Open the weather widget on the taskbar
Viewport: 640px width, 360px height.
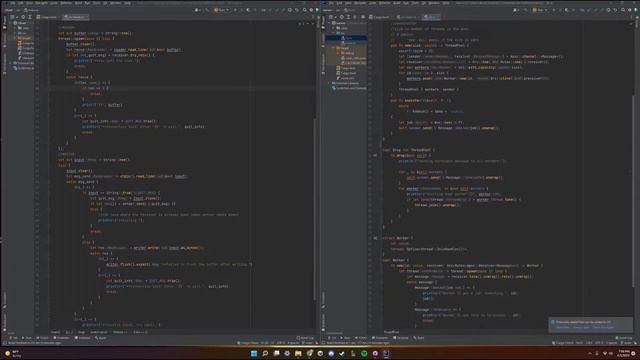pos(13,353)
